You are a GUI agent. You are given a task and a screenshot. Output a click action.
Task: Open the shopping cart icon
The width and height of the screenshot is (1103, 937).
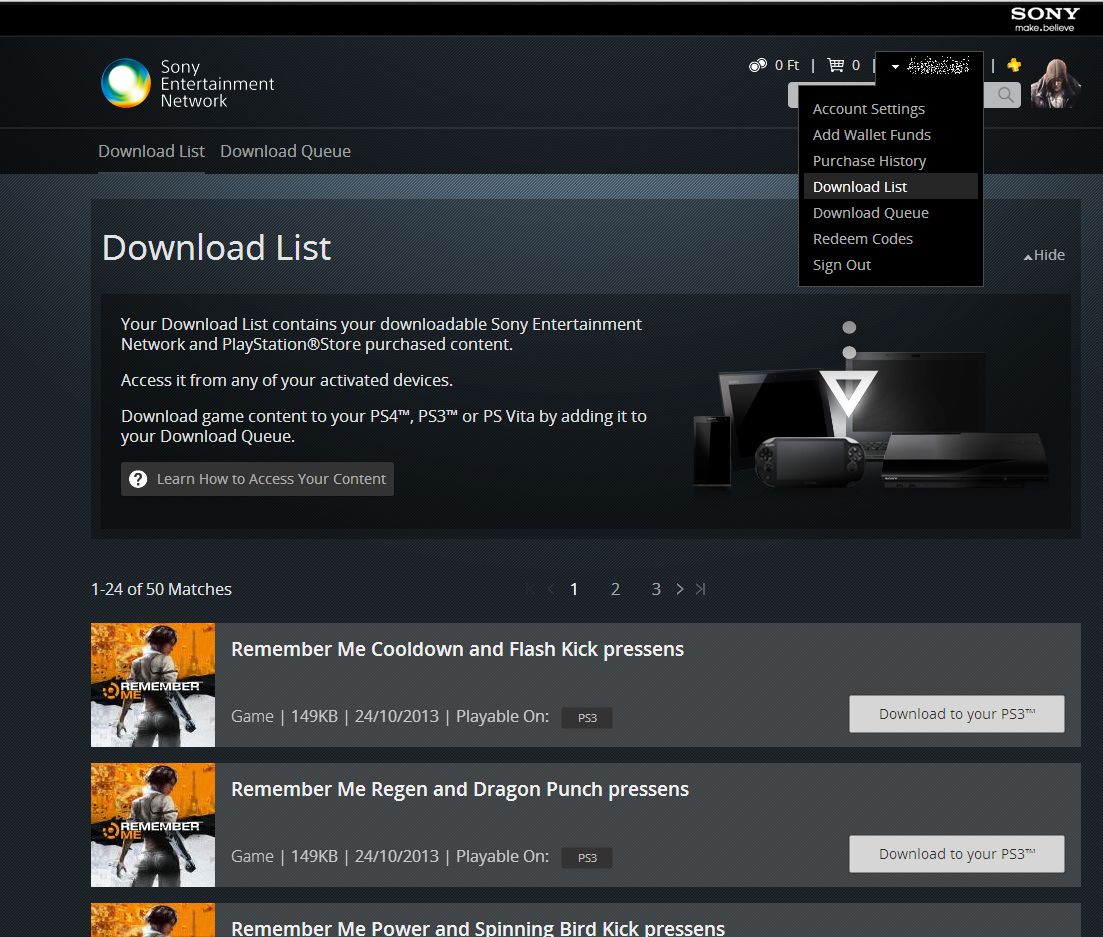pos(836,65)
